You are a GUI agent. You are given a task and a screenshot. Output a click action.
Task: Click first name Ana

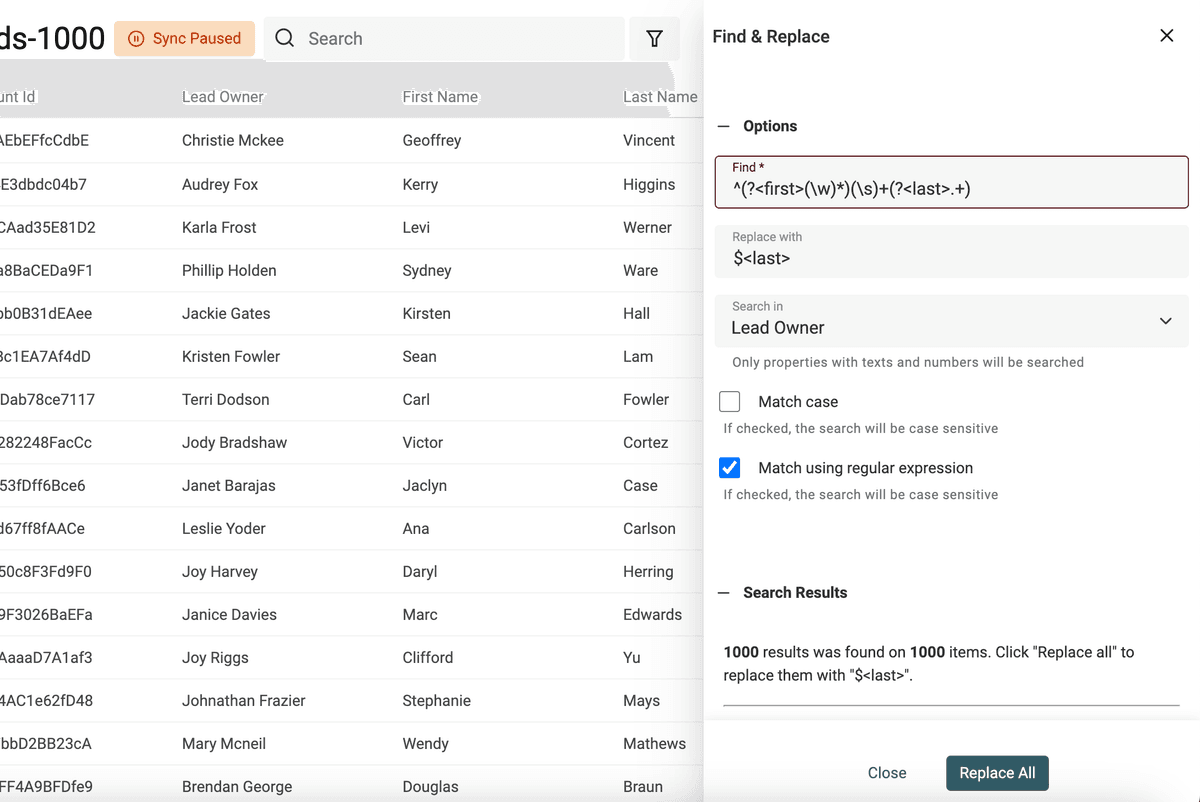point(416,529)
